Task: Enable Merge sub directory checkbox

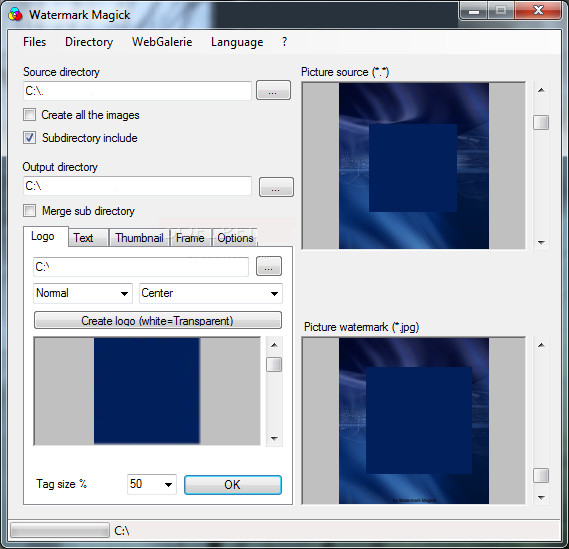Action: point(29,211)
